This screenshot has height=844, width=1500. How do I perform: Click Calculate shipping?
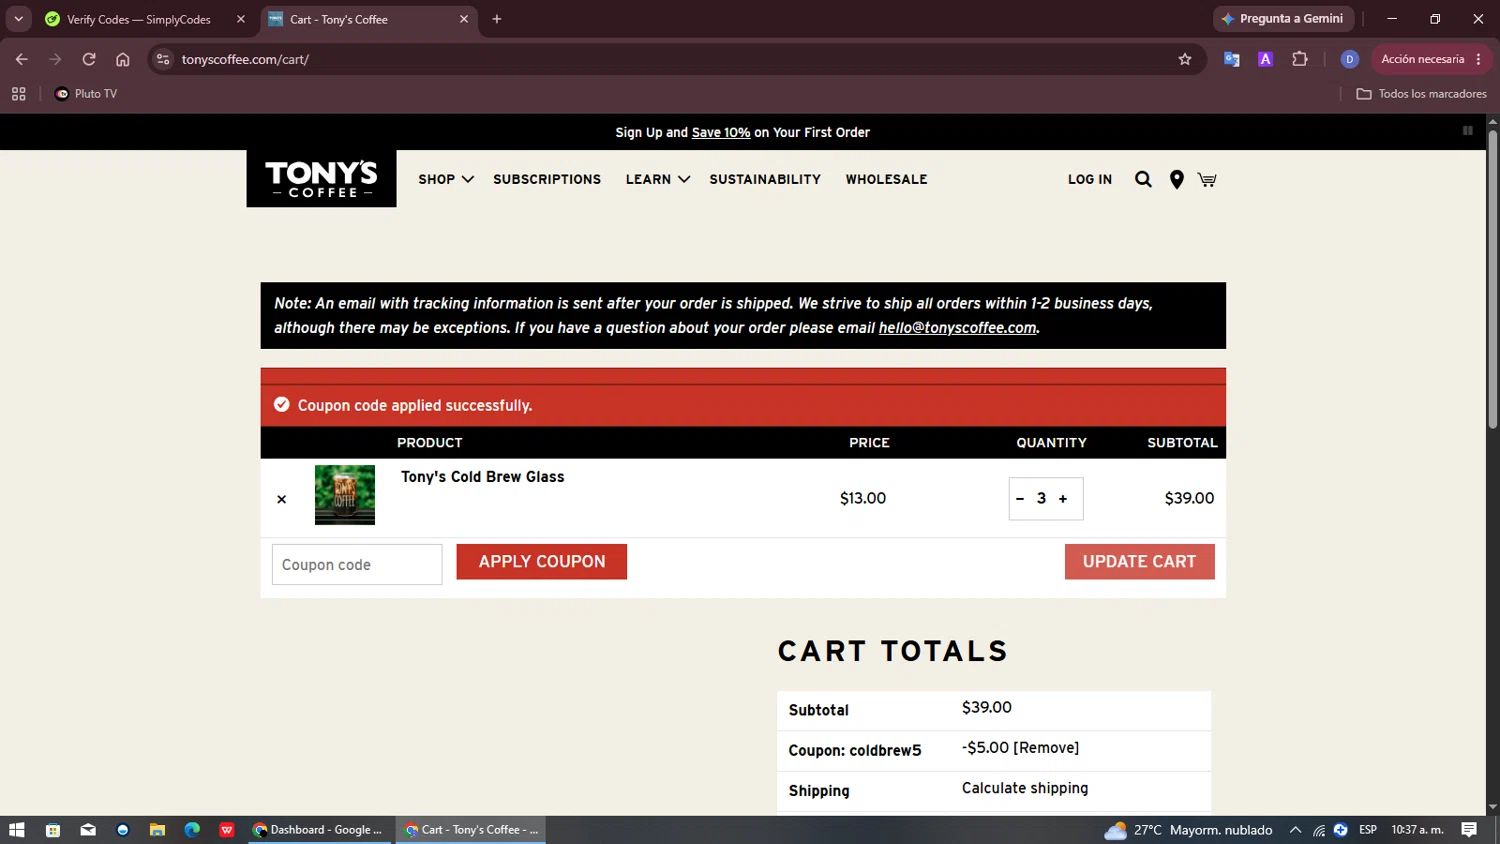1025,788
